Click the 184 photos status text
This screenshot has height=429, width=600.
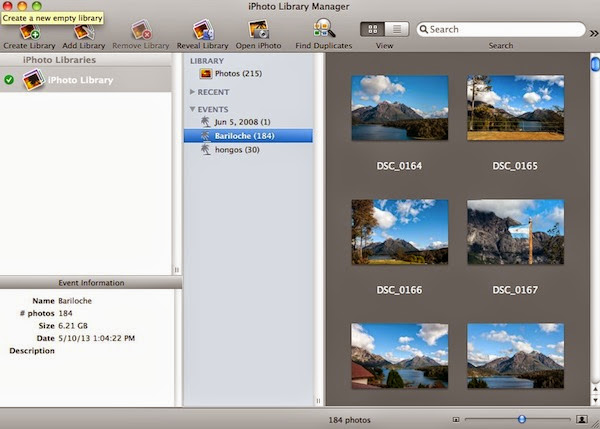pyautogui.click(x=349, y=420)
